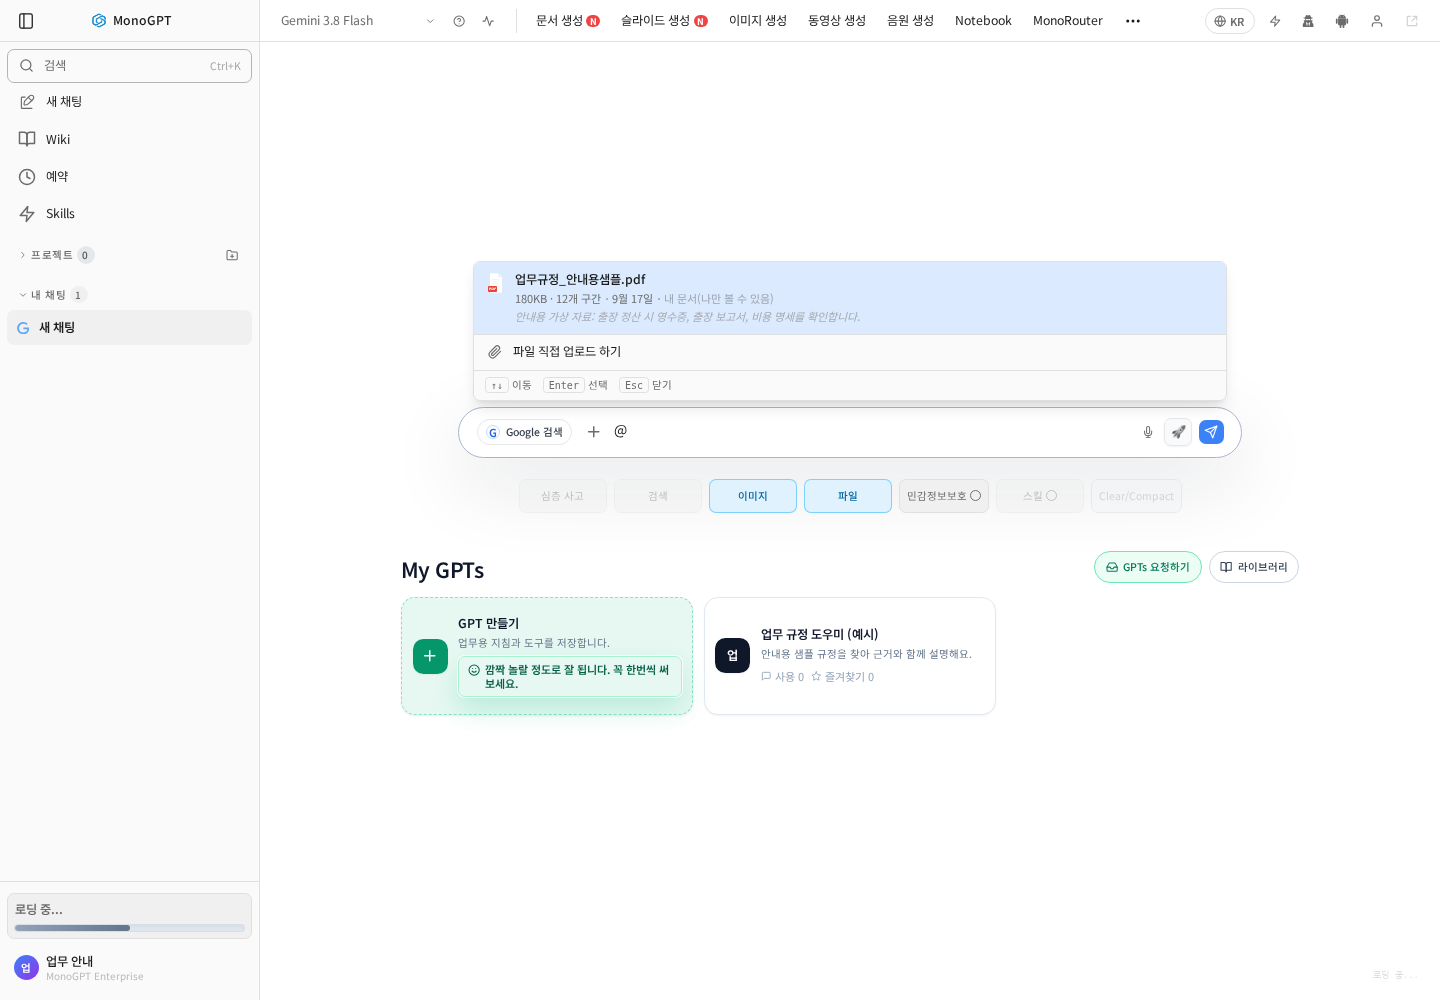Click the incognito figure icon in header
The width and height of the screenshot is (1440, 1000).
(1308, 21)
